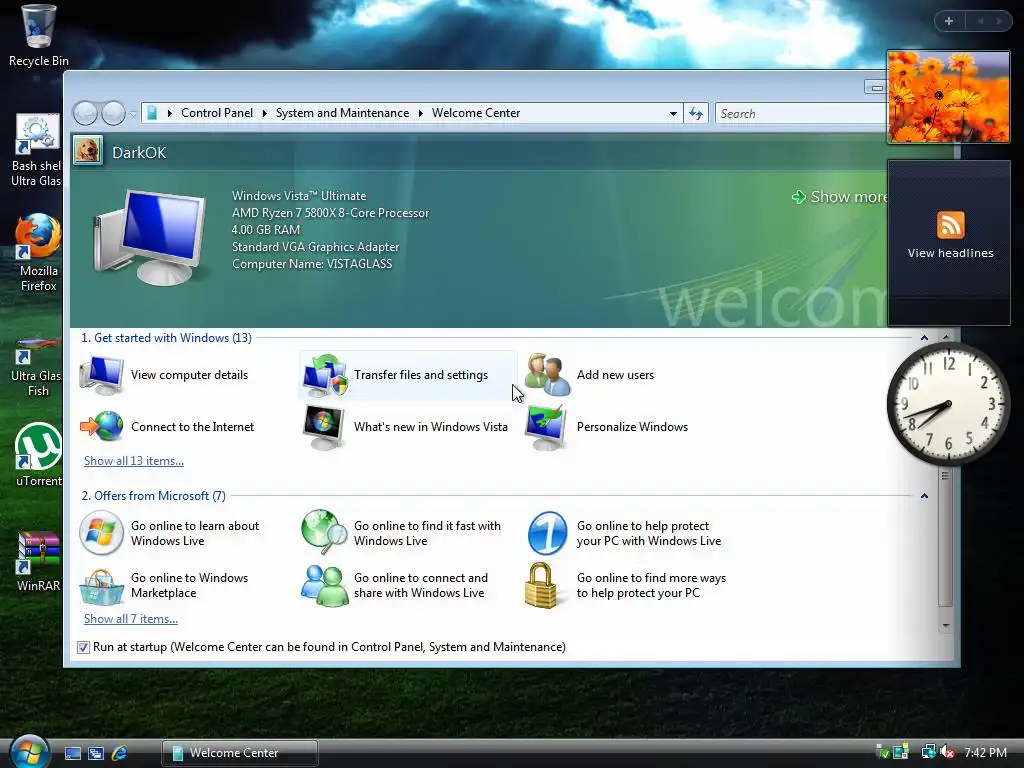The width and height of the screenshot is (1024, 768).
Task: Click the System and Maintenance breadcrumb
Action: pyautogui.click(x=342, y=113)
